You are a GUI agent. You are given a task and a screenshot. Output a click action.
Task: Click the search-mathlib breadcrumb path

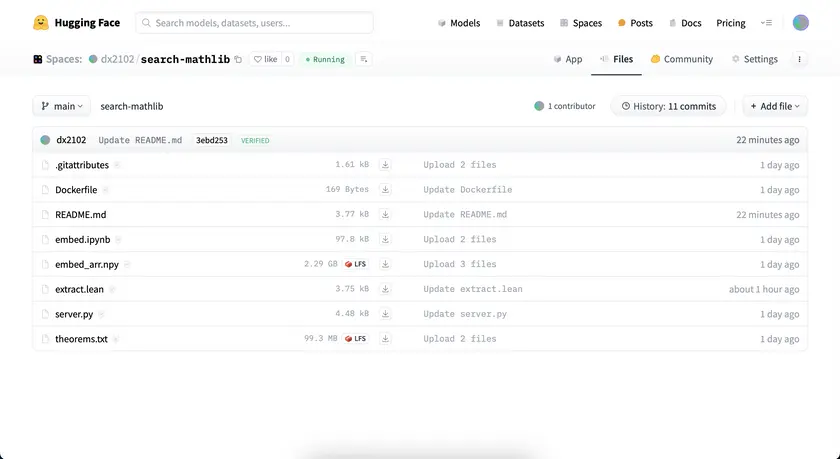point(132,106)
